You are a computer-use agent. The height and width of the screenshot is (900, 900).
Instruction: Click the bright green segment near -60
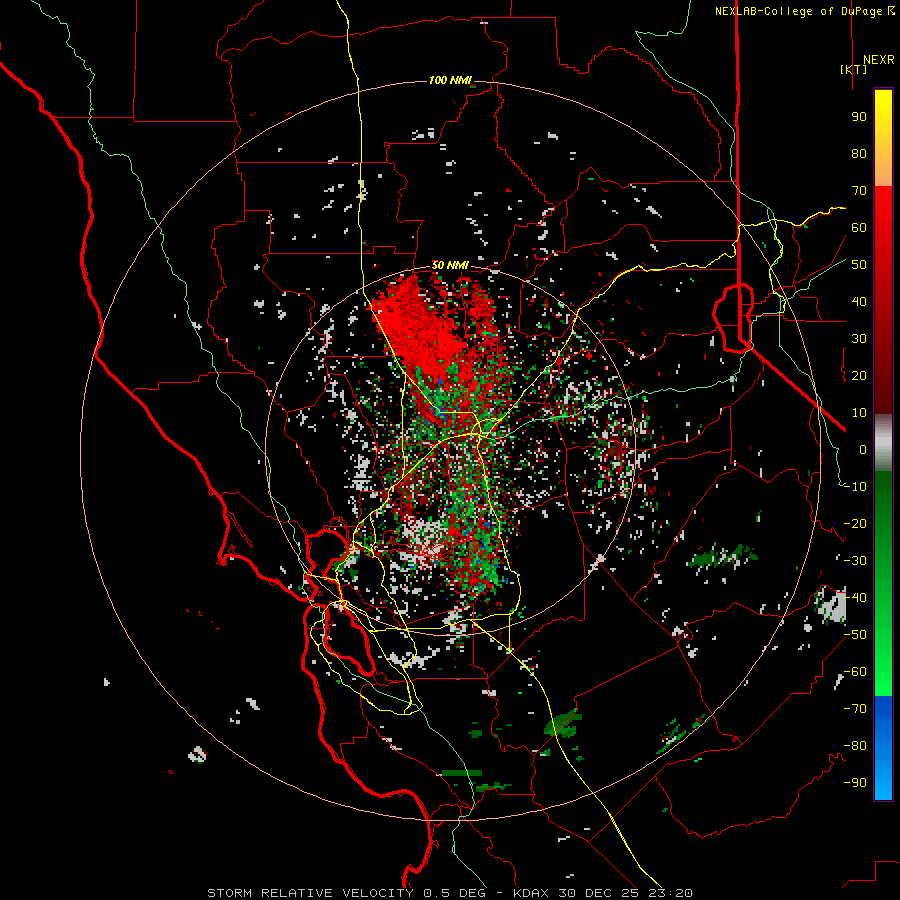883,674
